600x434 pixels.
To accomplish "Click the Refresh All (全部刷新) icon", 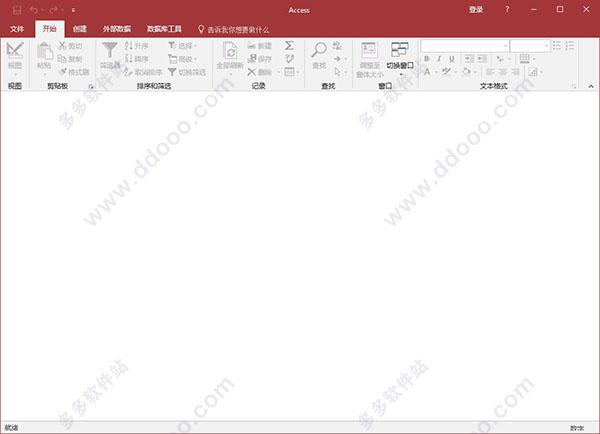I will point(230,51).
